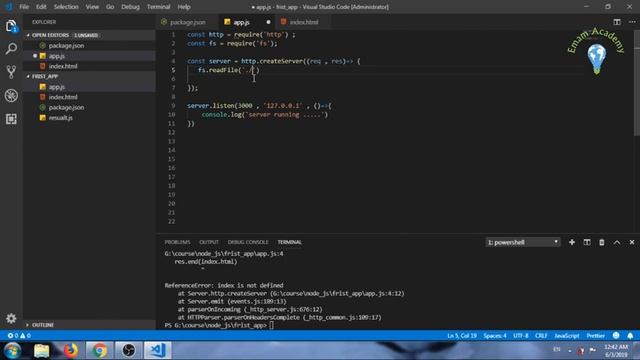Change encoding via UTF-8 status item
The height and width of the screenshot is (360, 640).
point(520,336)
